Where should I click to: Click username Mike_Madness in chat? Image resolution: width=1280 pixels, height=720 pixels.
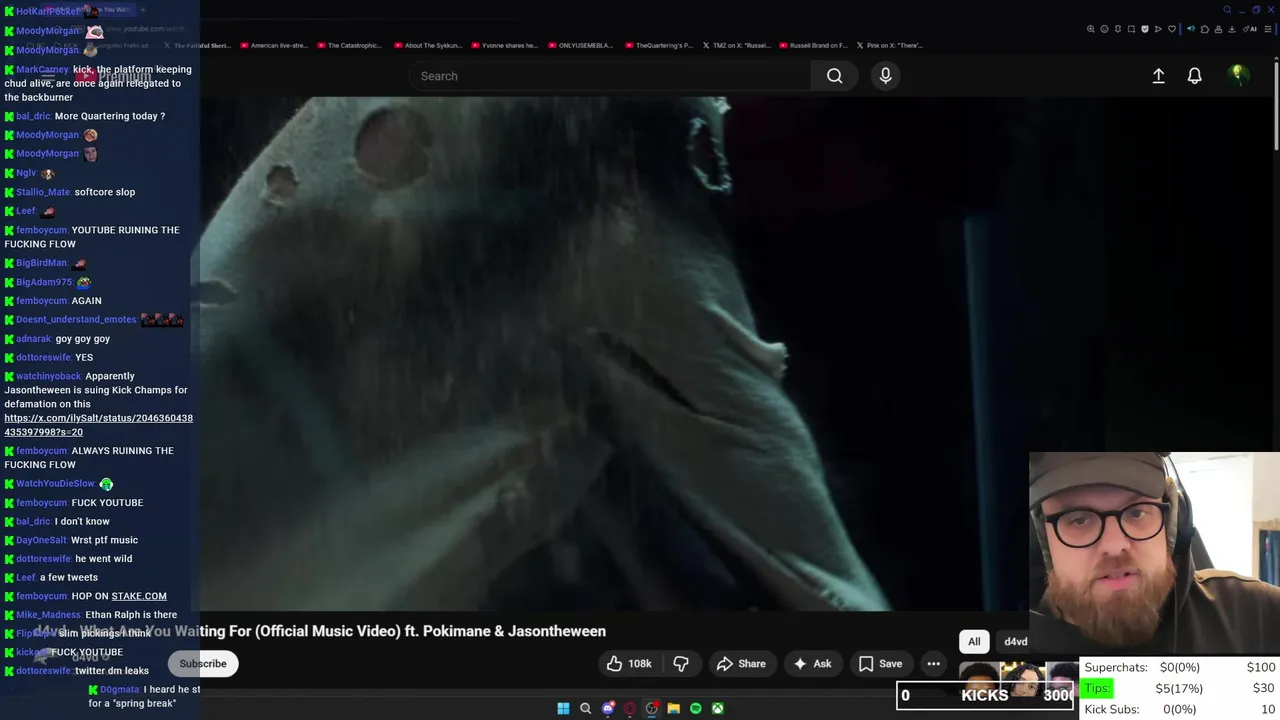point(48,615)
